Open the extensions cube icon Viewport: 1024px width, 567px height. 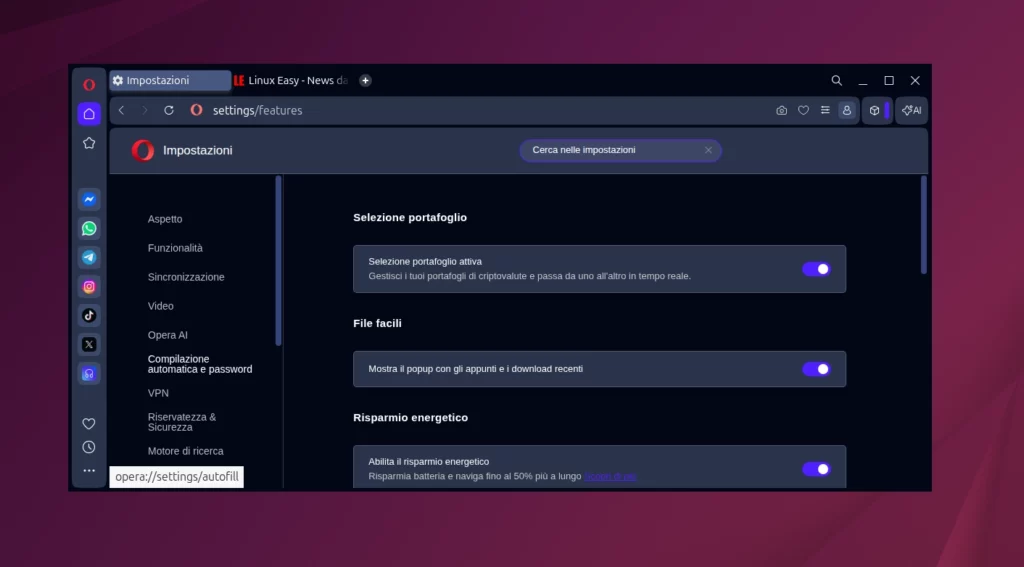pyautogui.click(x=874, y=110)
